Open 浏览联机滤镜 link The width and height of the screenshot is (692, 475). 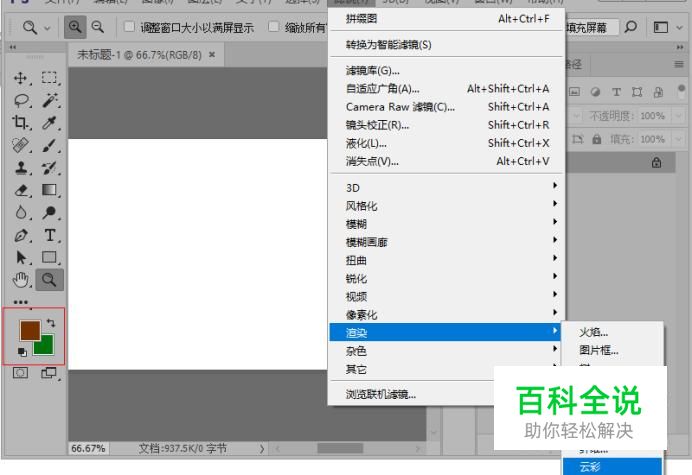click(x=380, y=394)
